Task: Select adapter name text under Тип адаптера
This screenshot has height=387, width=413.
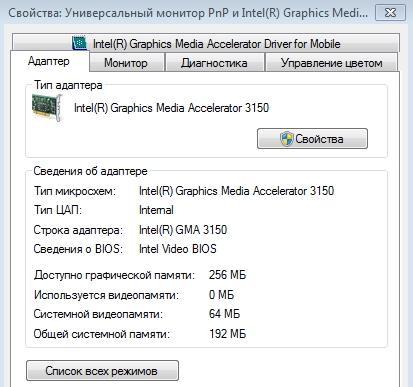Action: pos(171,108)
